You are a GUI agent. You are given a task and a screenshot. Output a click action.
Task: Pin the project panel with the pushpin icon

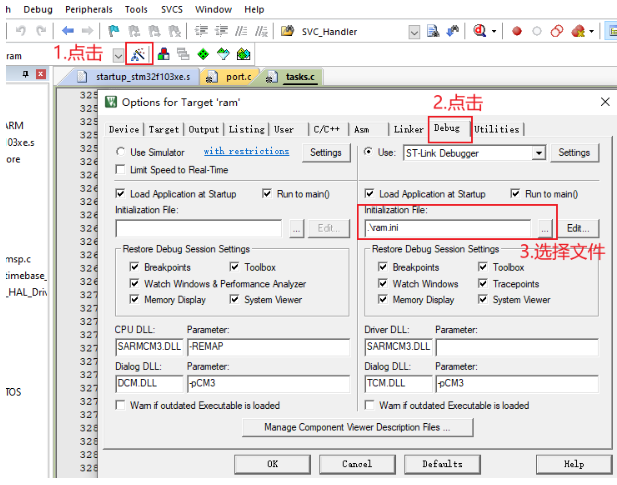(26, 74)
